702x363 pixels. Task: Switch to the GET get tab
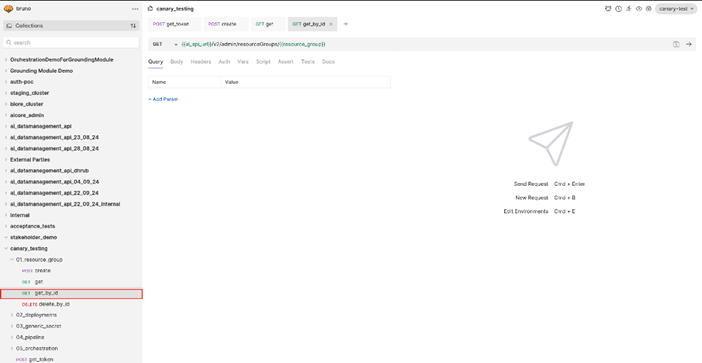coord(268,24)
